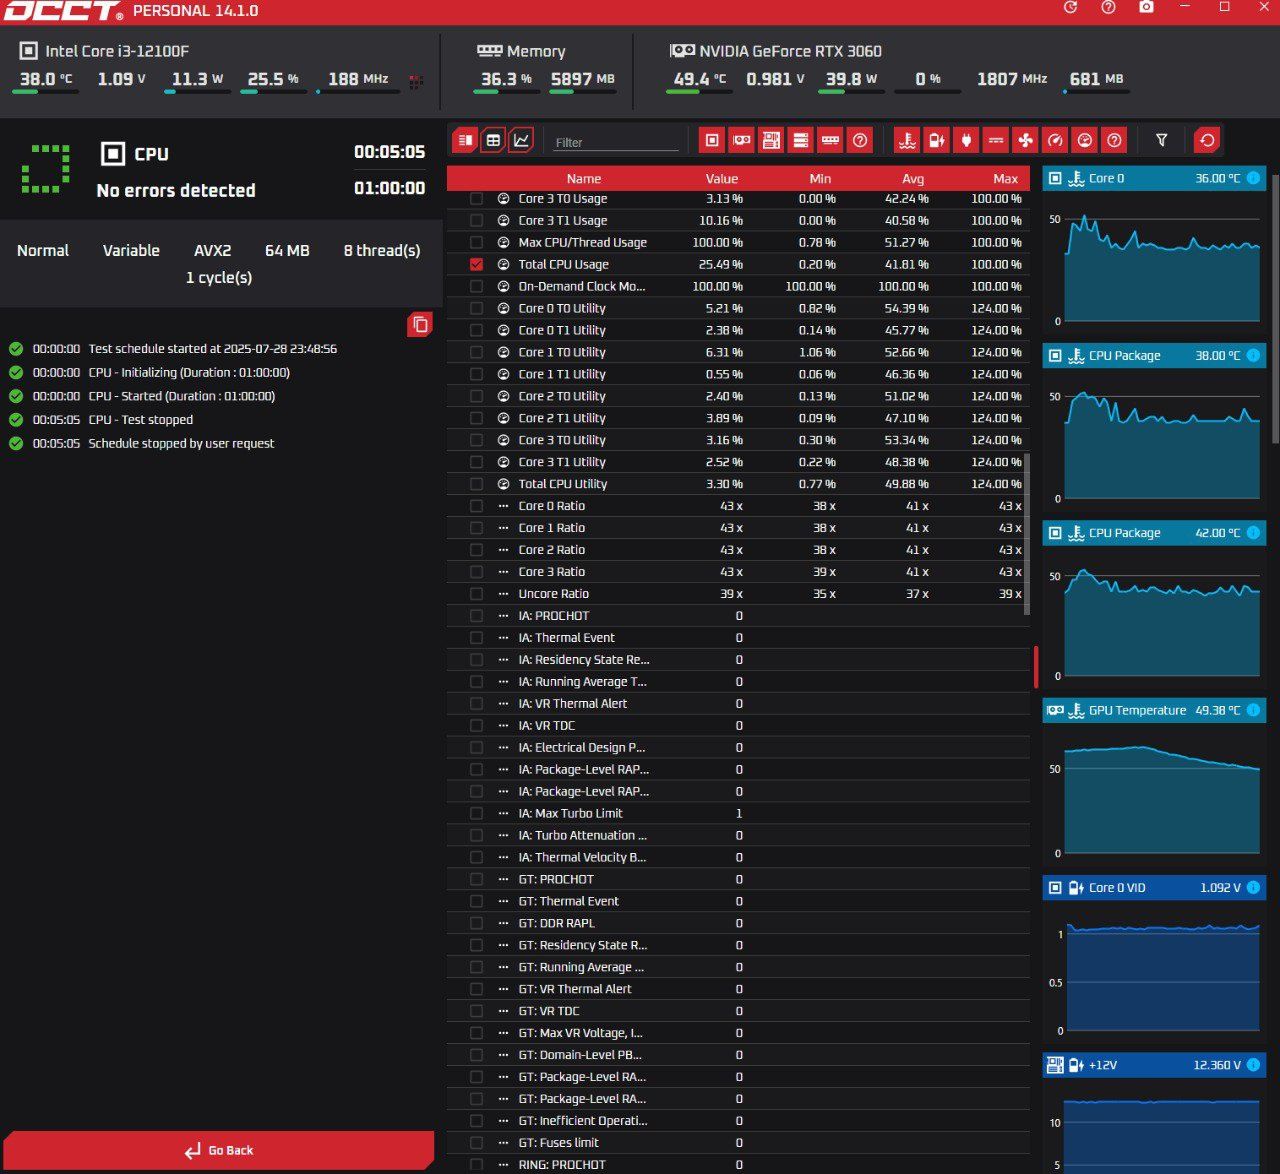Click the Go Back button
The image size is (1280, 1174).
click(x=219, y=1150)
